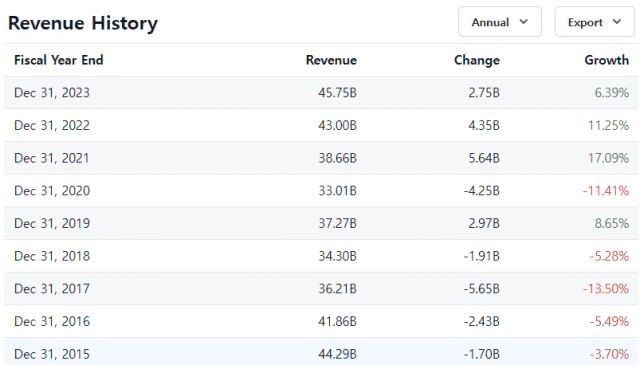The image size is (640, 365).
Task: Click the -5.49% growth value
Action: pos(609,321)
